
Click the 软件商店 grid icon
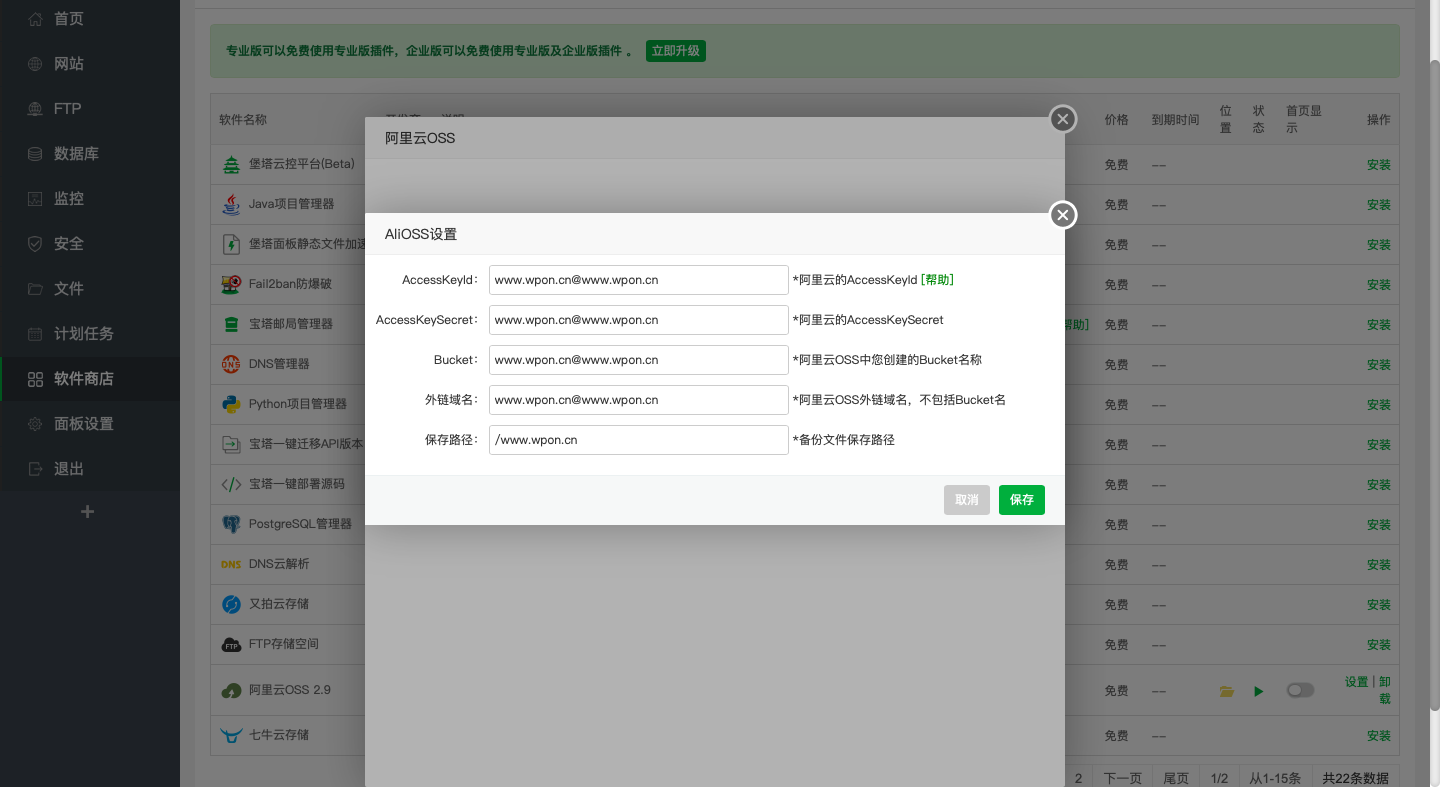(35, 379)
